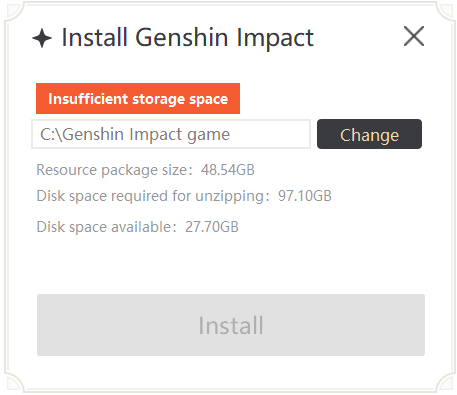Screen dimensions: 457x395
Task: Click the word Impact in the dialog title
Action: (x=275, y=38)
